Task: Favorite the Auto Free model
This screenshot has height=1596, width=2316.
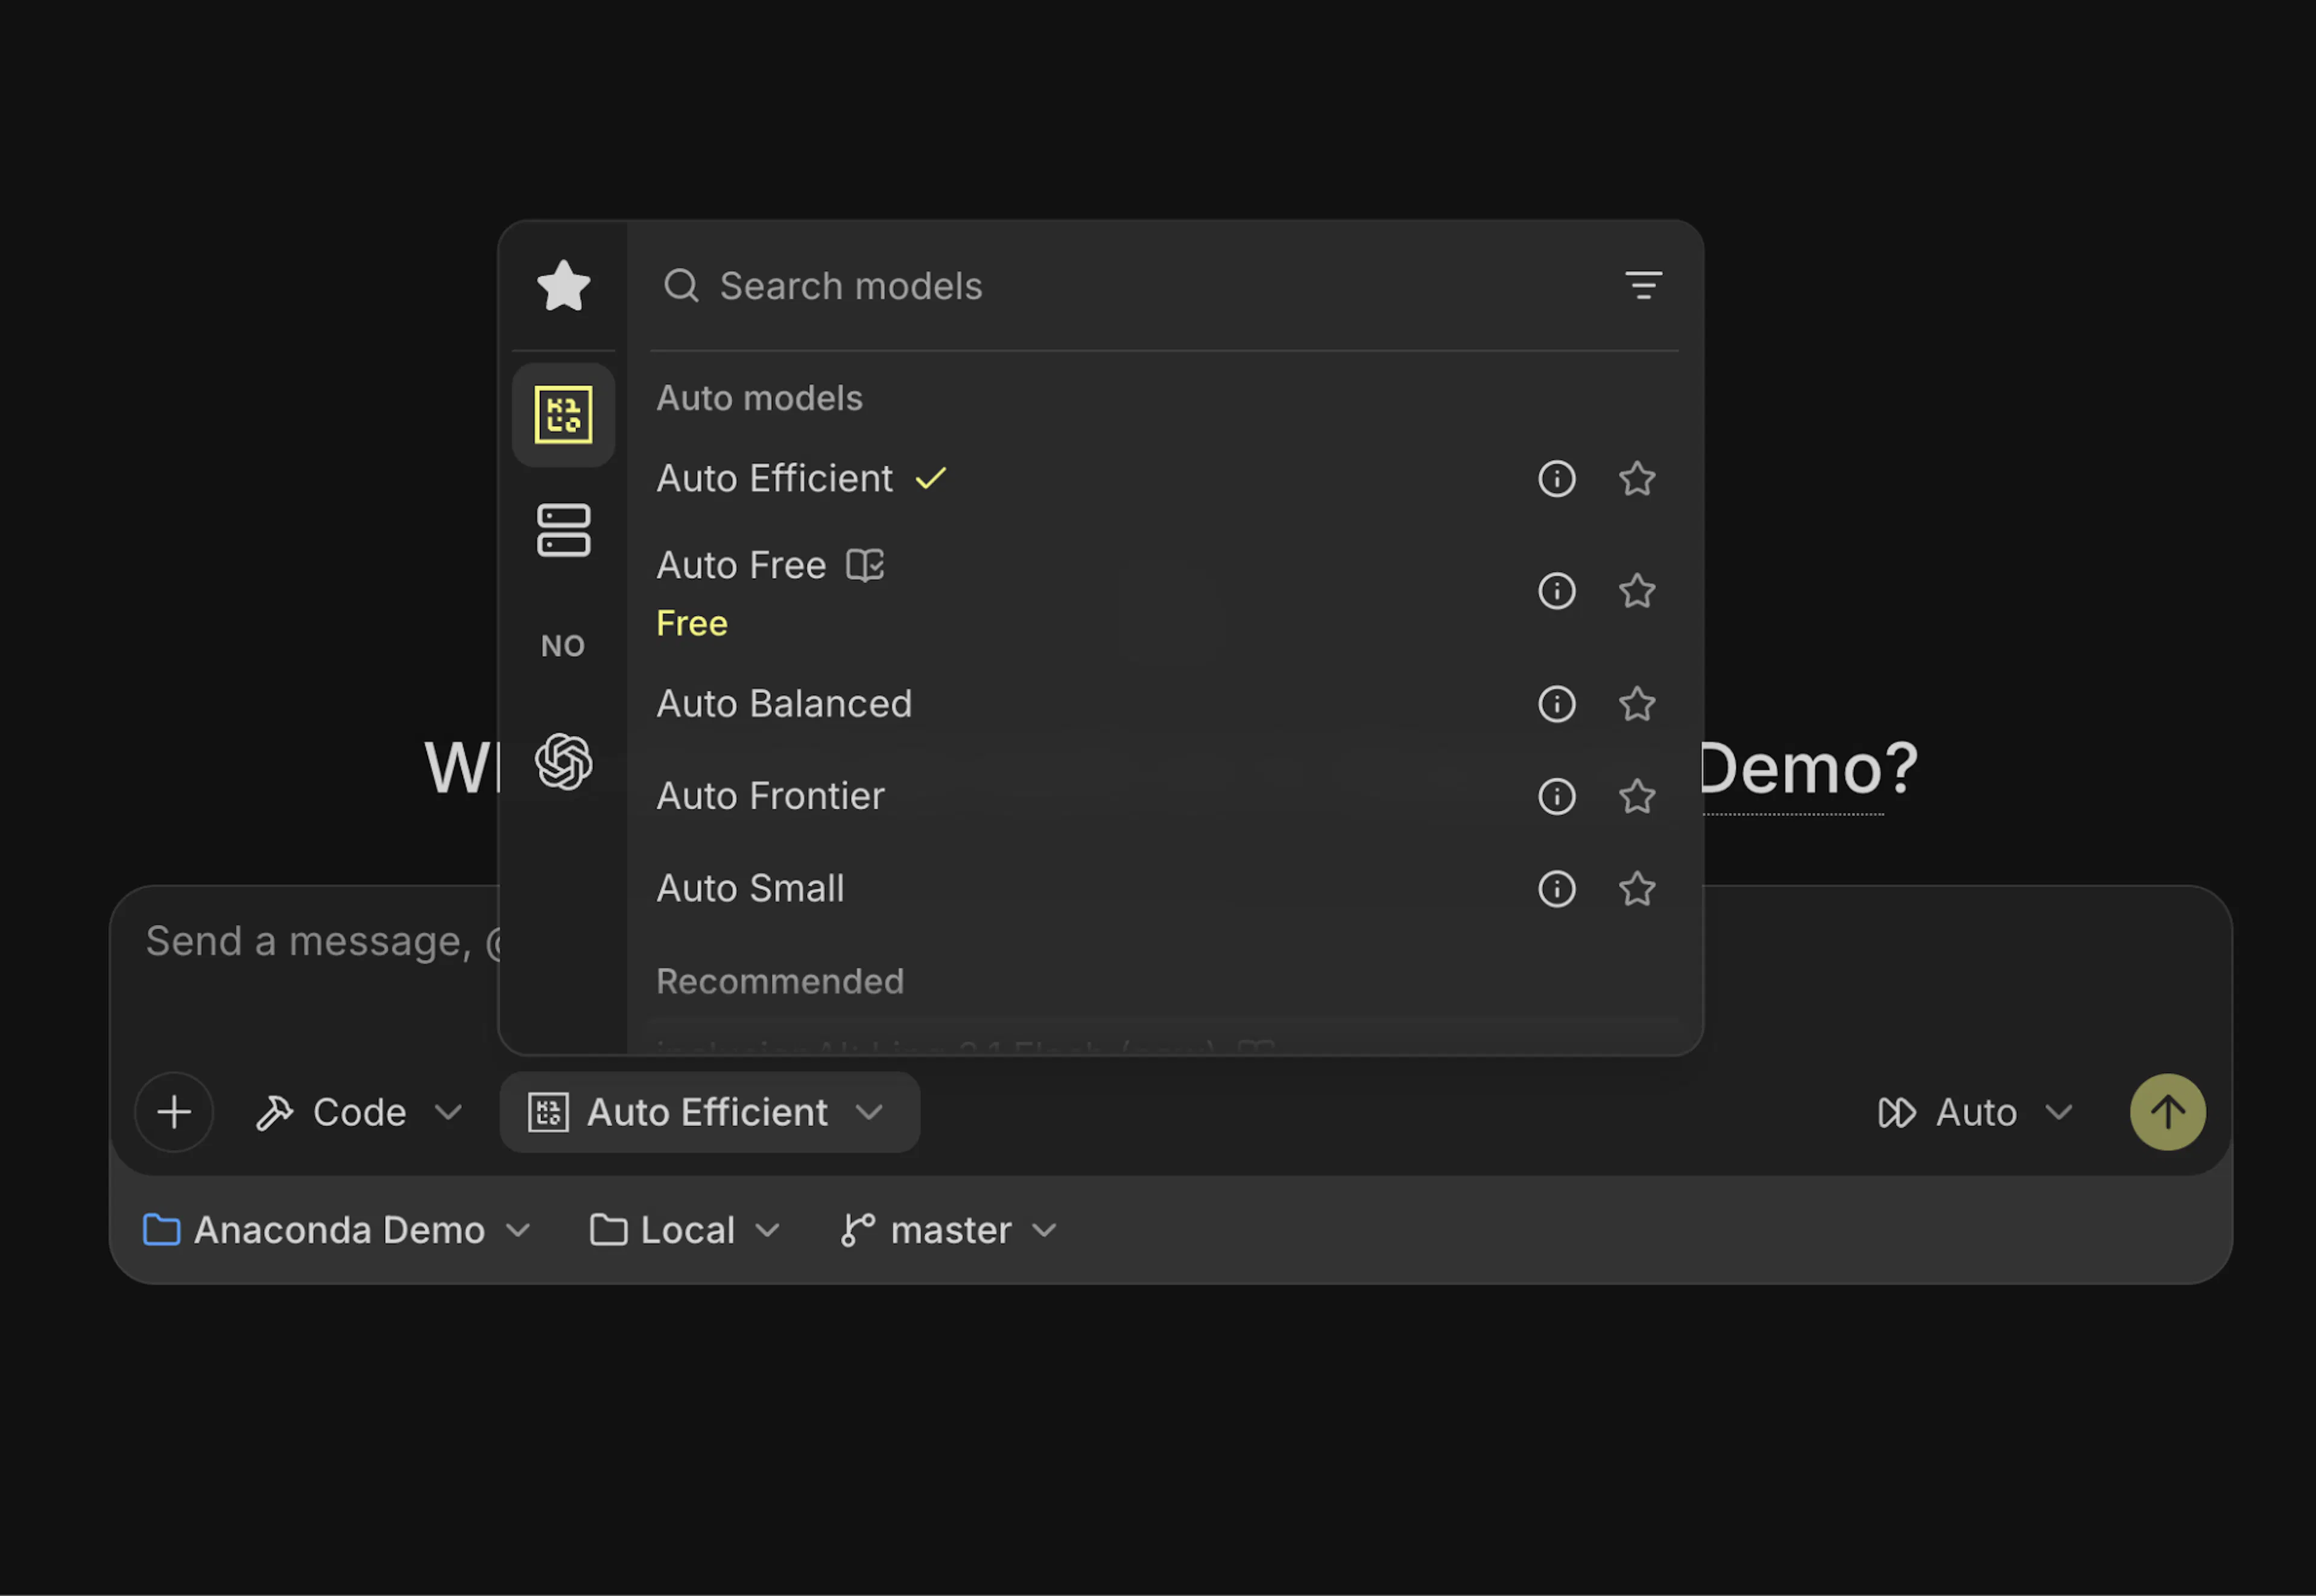Action: 1637,591
